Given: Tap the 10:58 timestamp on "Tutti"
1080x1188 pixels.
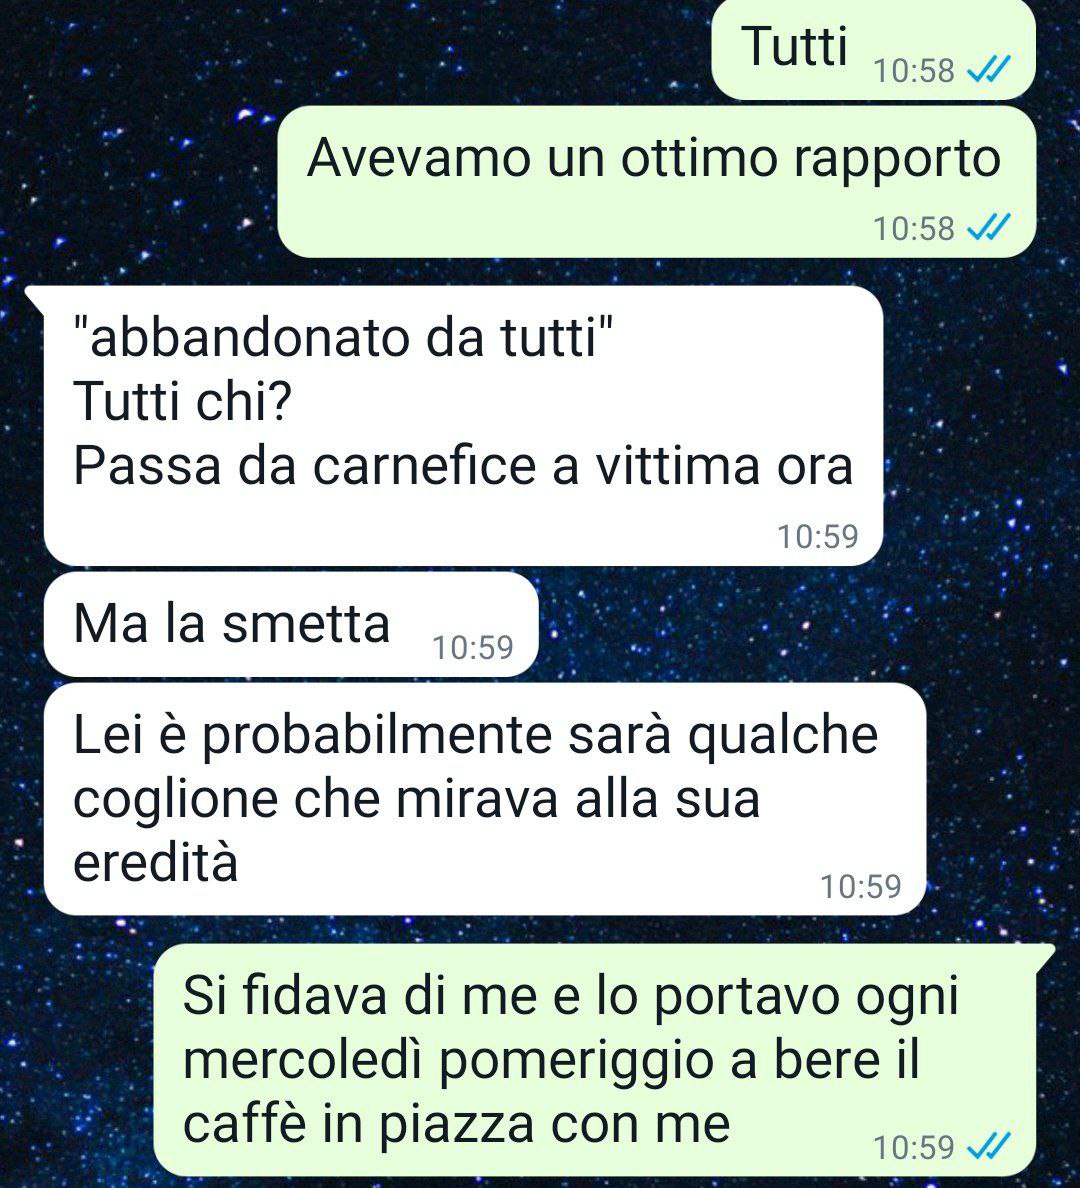Looking at the screenshot, I should click(x=913, y=71).
